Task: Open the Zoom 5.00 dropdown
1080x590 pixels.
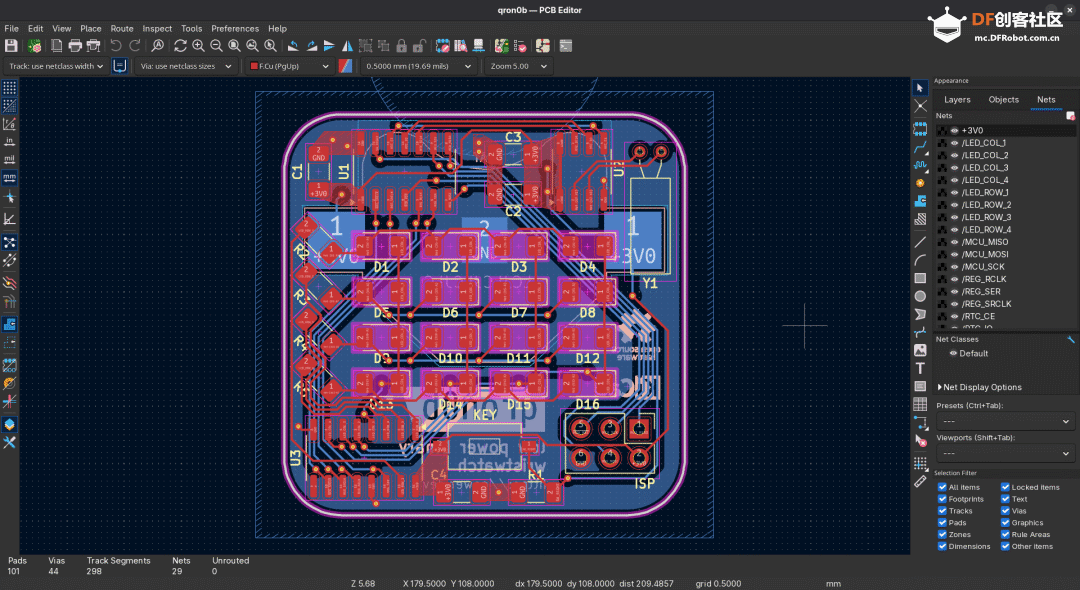Action: 518,66
